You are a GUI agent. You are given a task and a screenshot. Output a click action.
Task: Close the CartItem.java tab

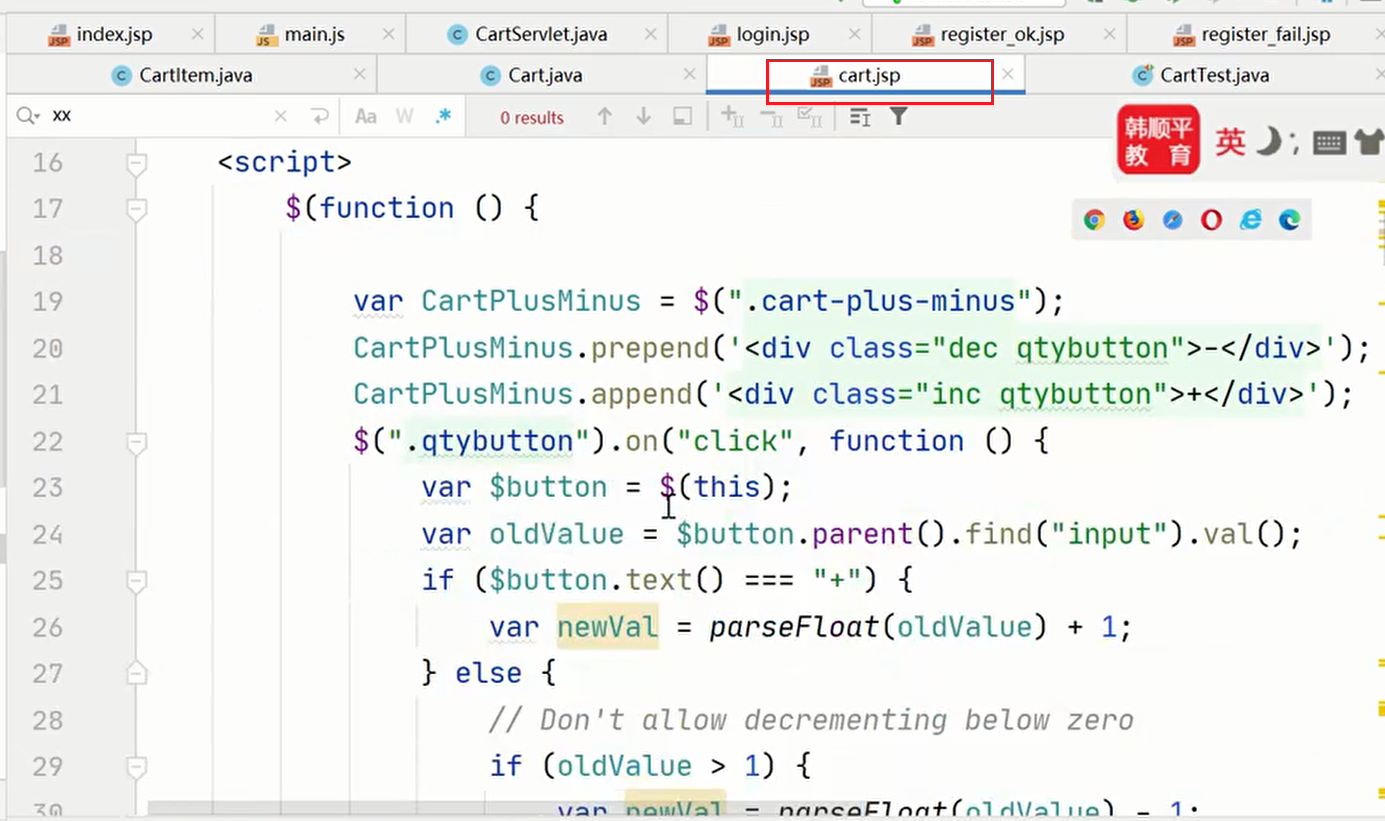click(x=360, y=74)
